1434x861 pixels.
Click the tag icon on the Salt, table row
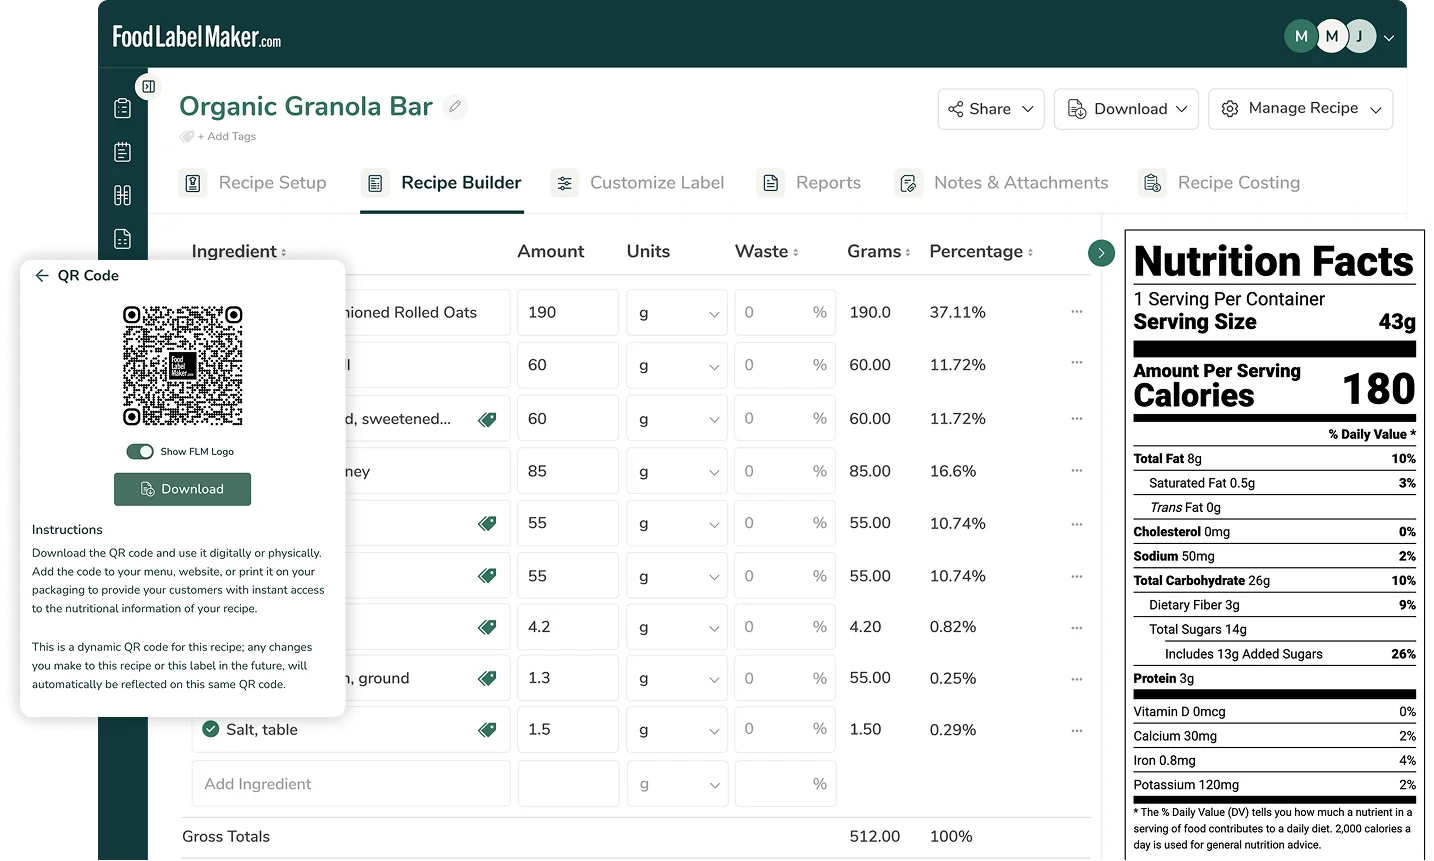coord(487,730)
